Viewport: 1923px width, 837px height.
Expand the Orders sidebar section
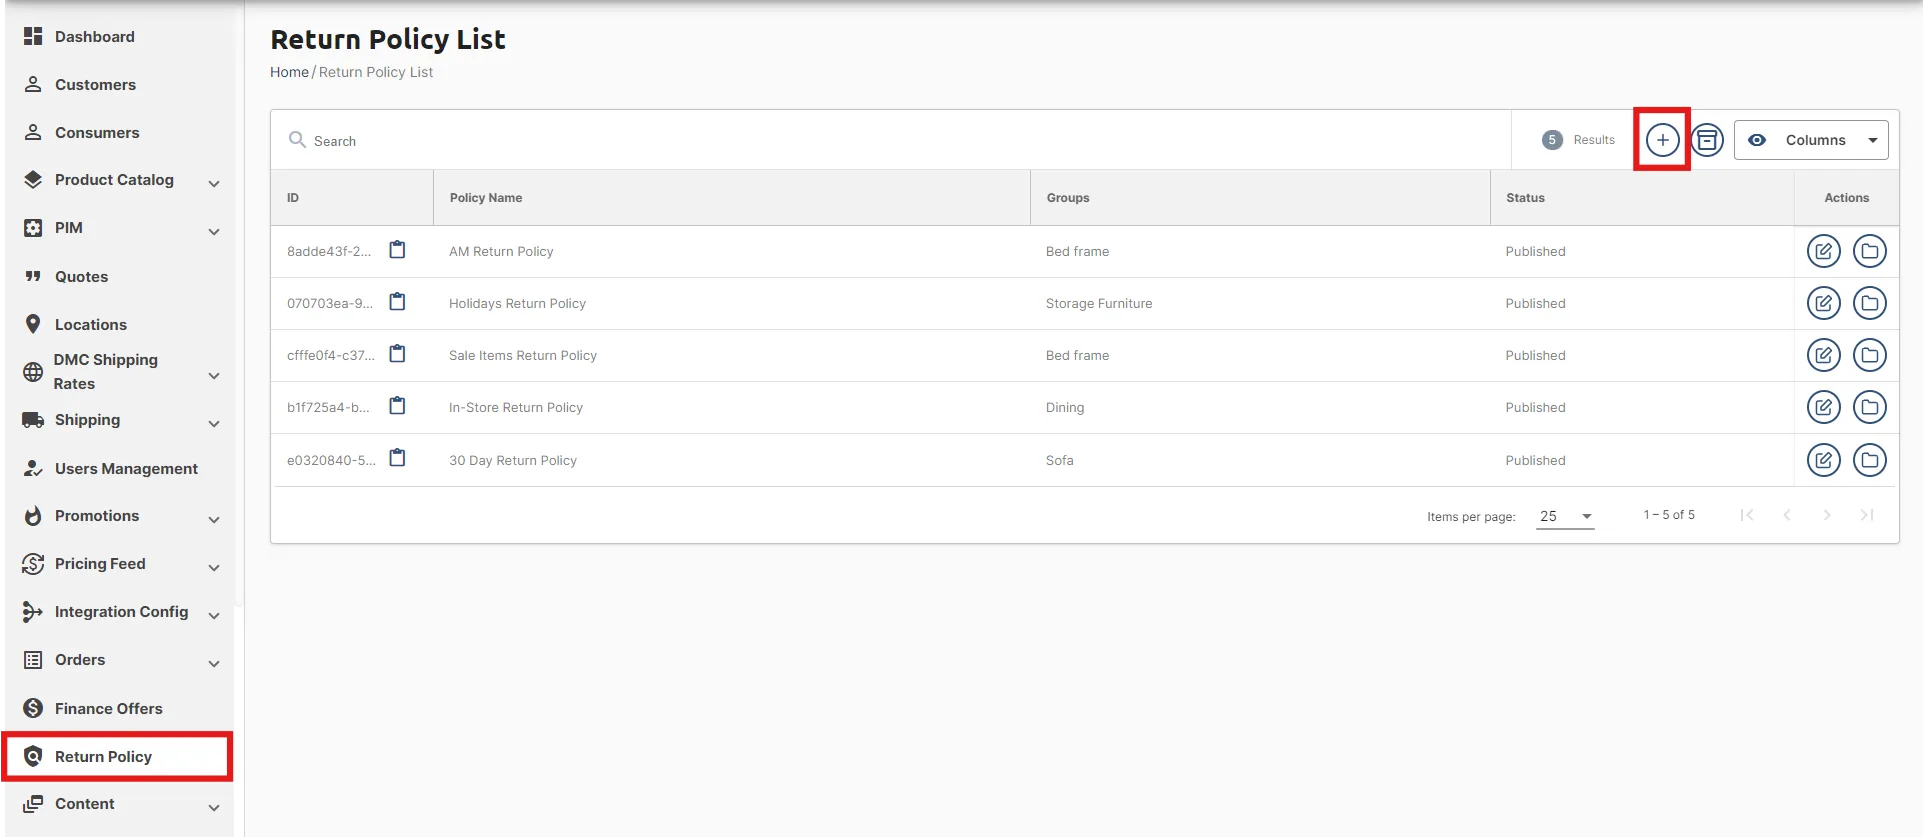[x=214, y=664]
